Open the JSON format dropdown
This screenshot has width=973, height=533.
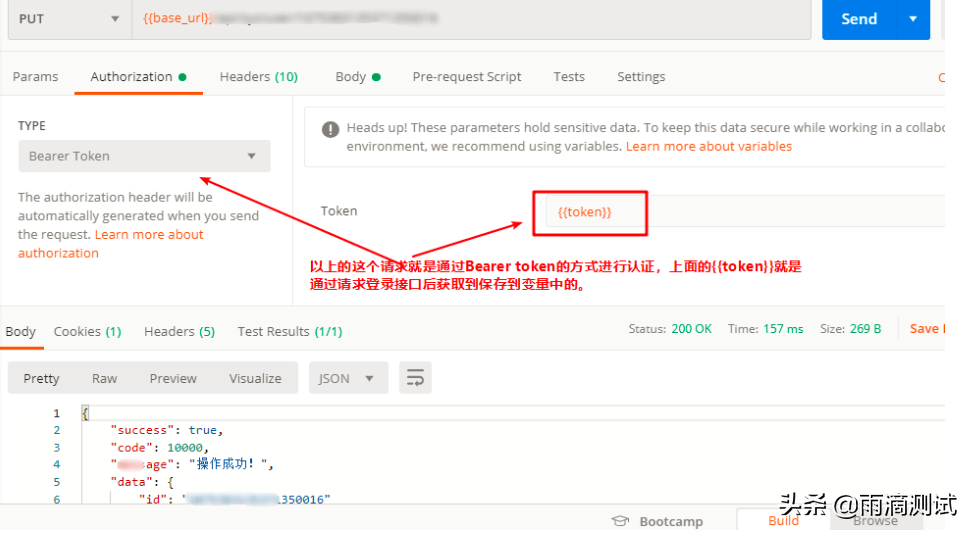[x=347, y=378]
